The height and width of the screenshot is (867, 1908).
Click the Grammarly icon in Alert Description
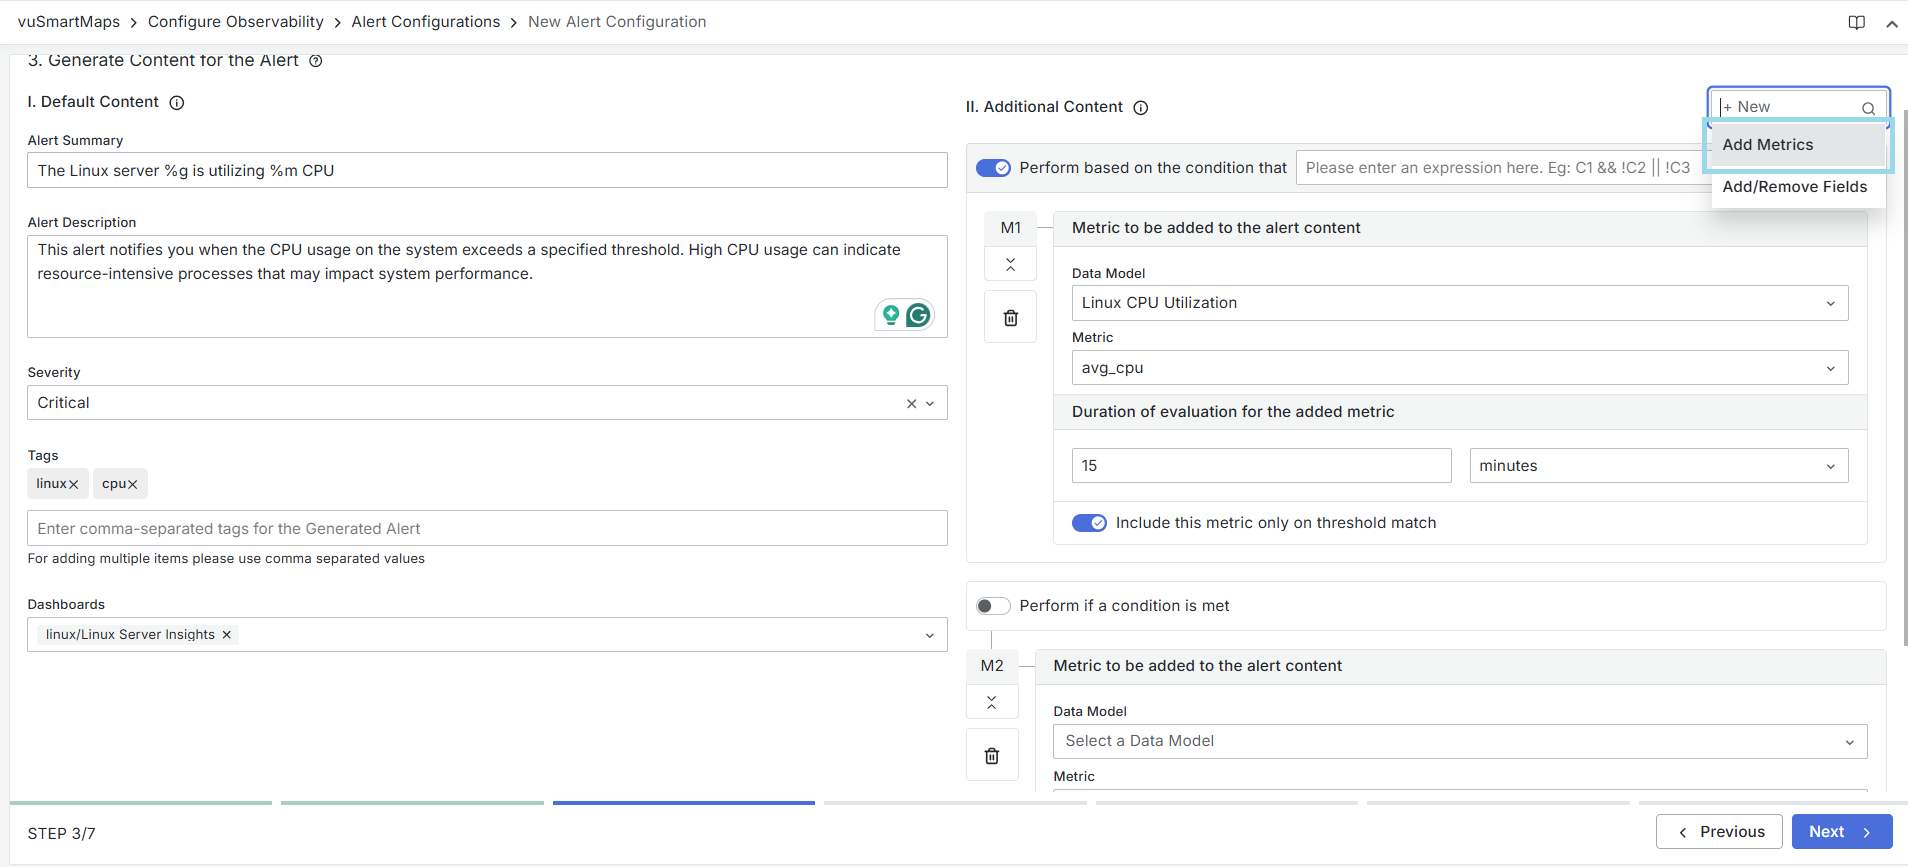(918, 315)
